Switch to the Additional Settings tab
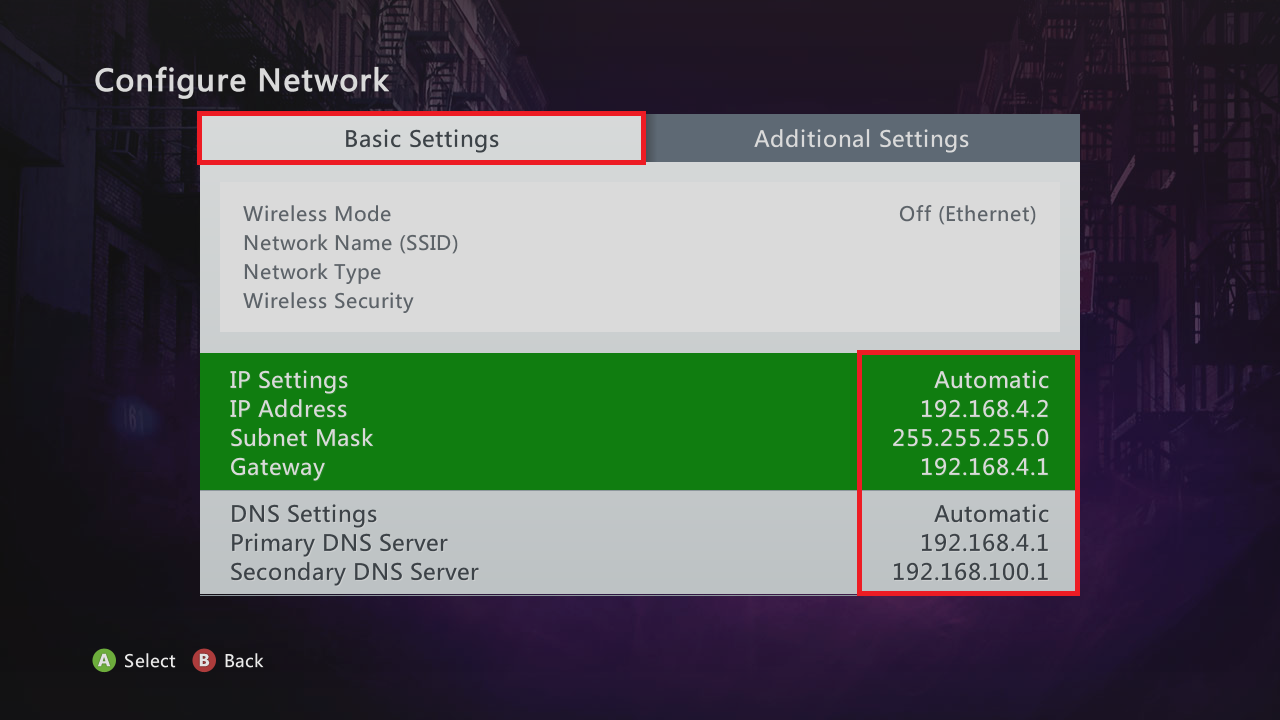Screen dimensions: 1280x720 pyautogui.click(x=861, y=138)
